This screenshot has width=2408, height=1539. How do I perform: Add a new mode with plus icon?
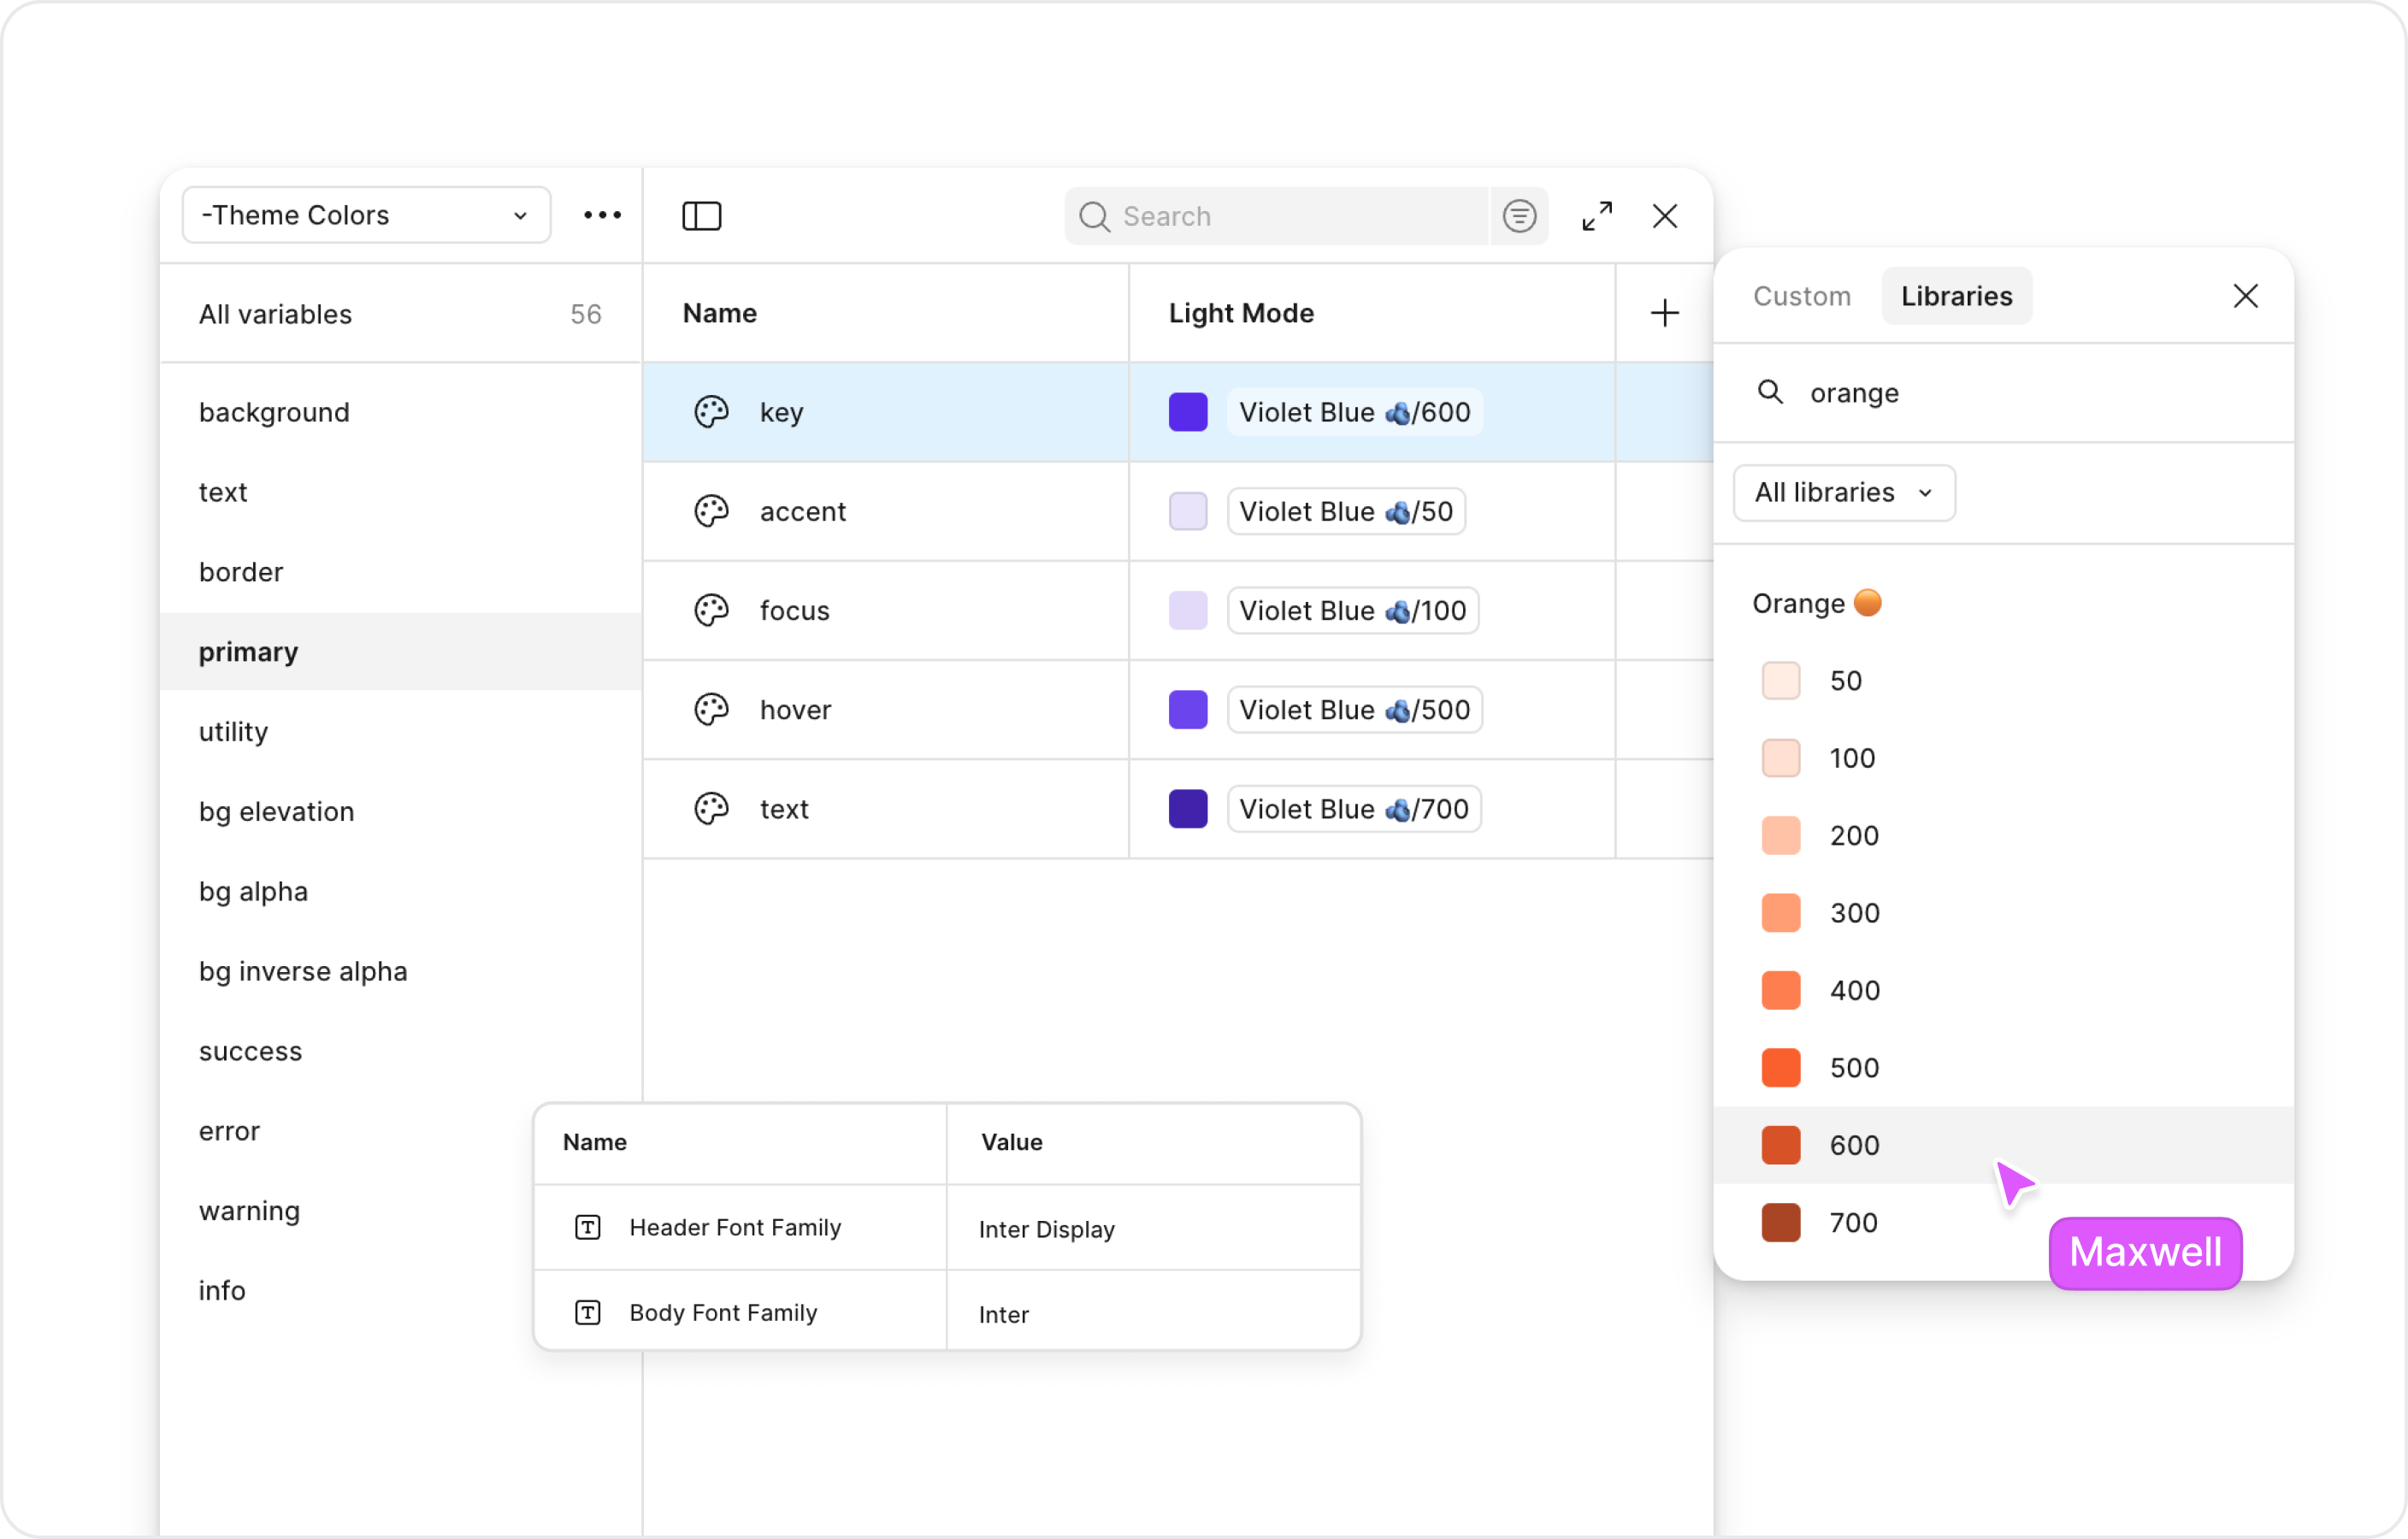pos(1664,313)
